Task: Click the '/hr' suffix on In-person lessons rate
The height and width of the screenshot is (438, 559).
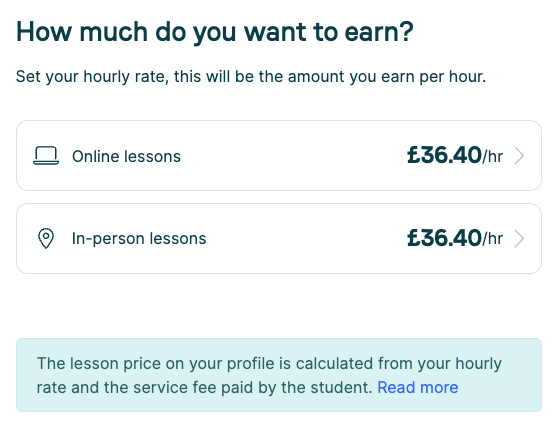Action: (x=493, y=239)
